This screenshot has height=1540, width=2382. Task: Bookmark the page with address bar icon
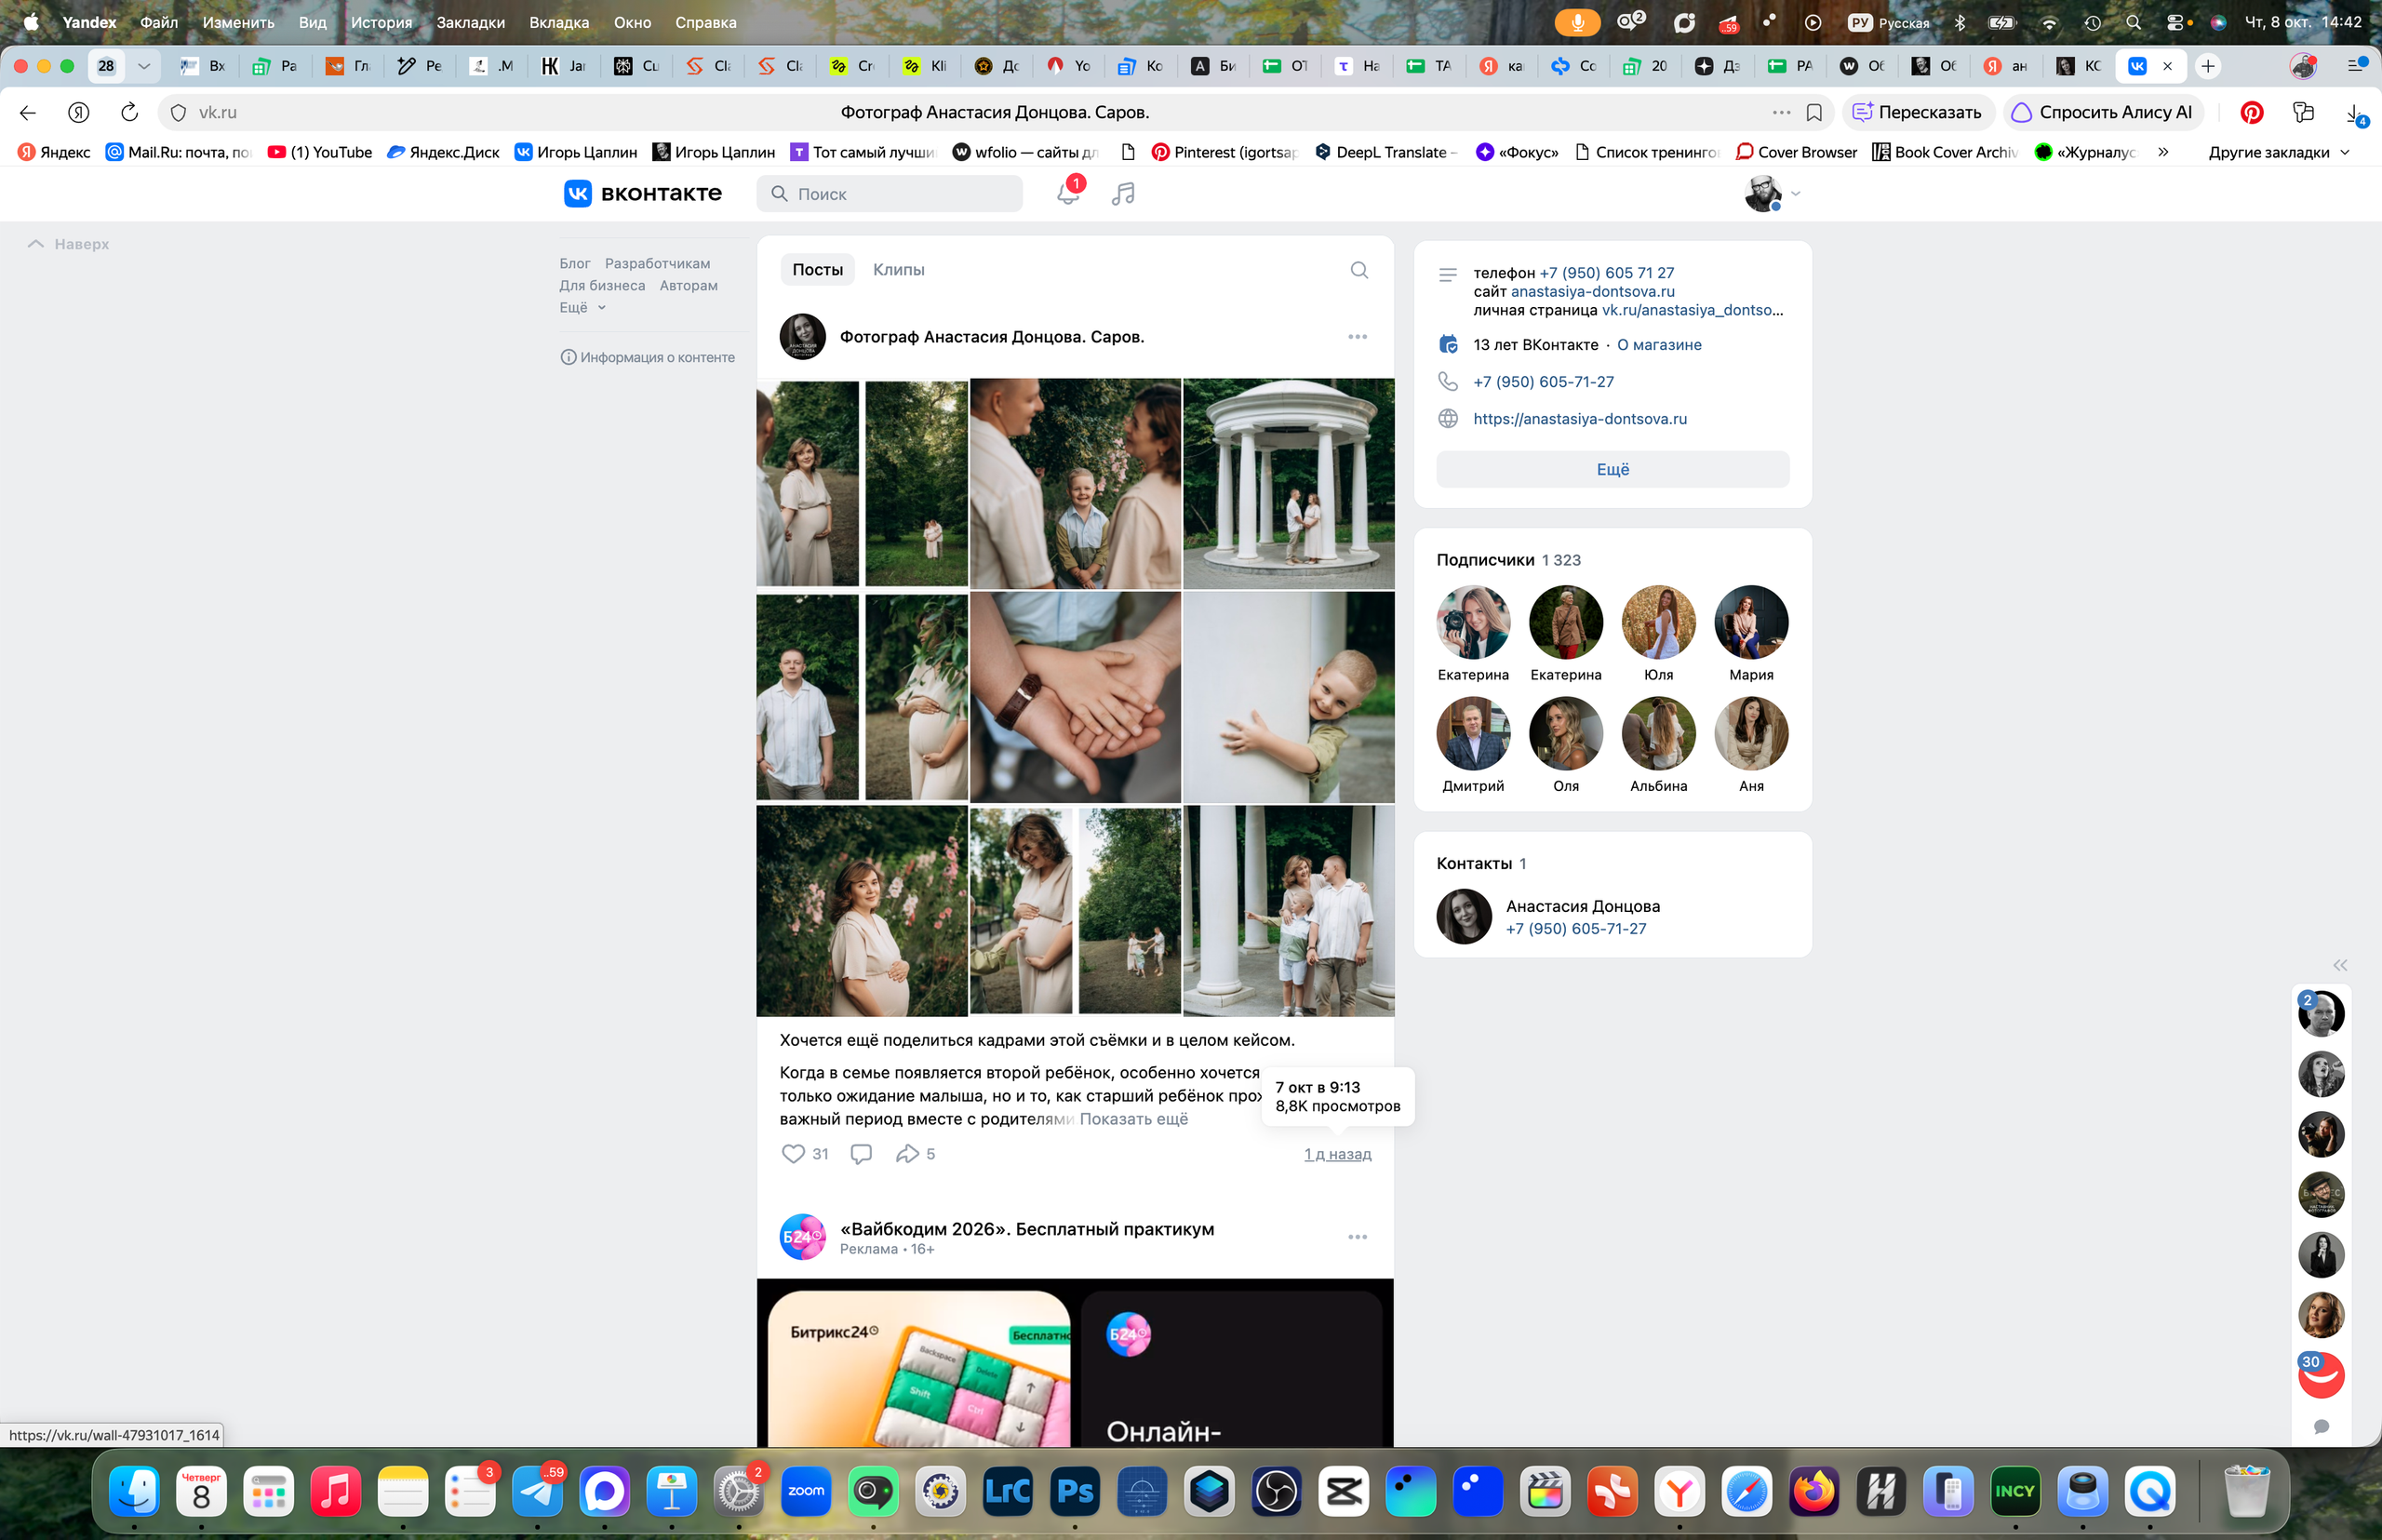point(1813,112)
